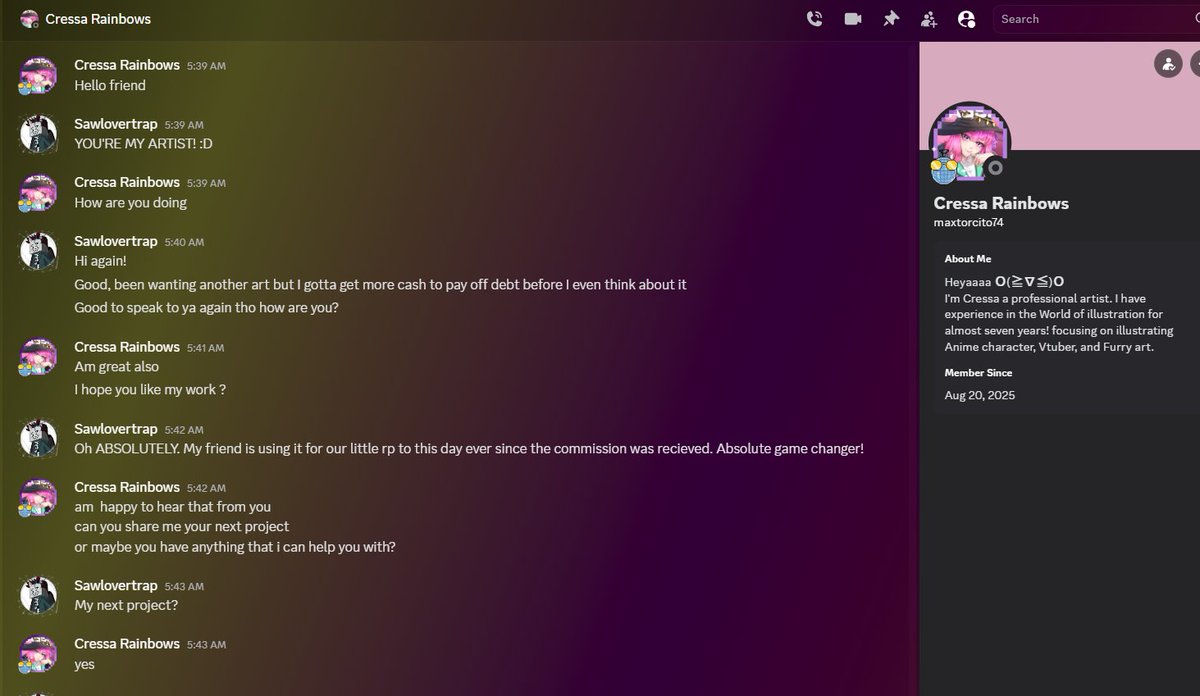Click "can you share me your next project"
This screenshot has width=1200, height=696.
(x=182, y=526)
